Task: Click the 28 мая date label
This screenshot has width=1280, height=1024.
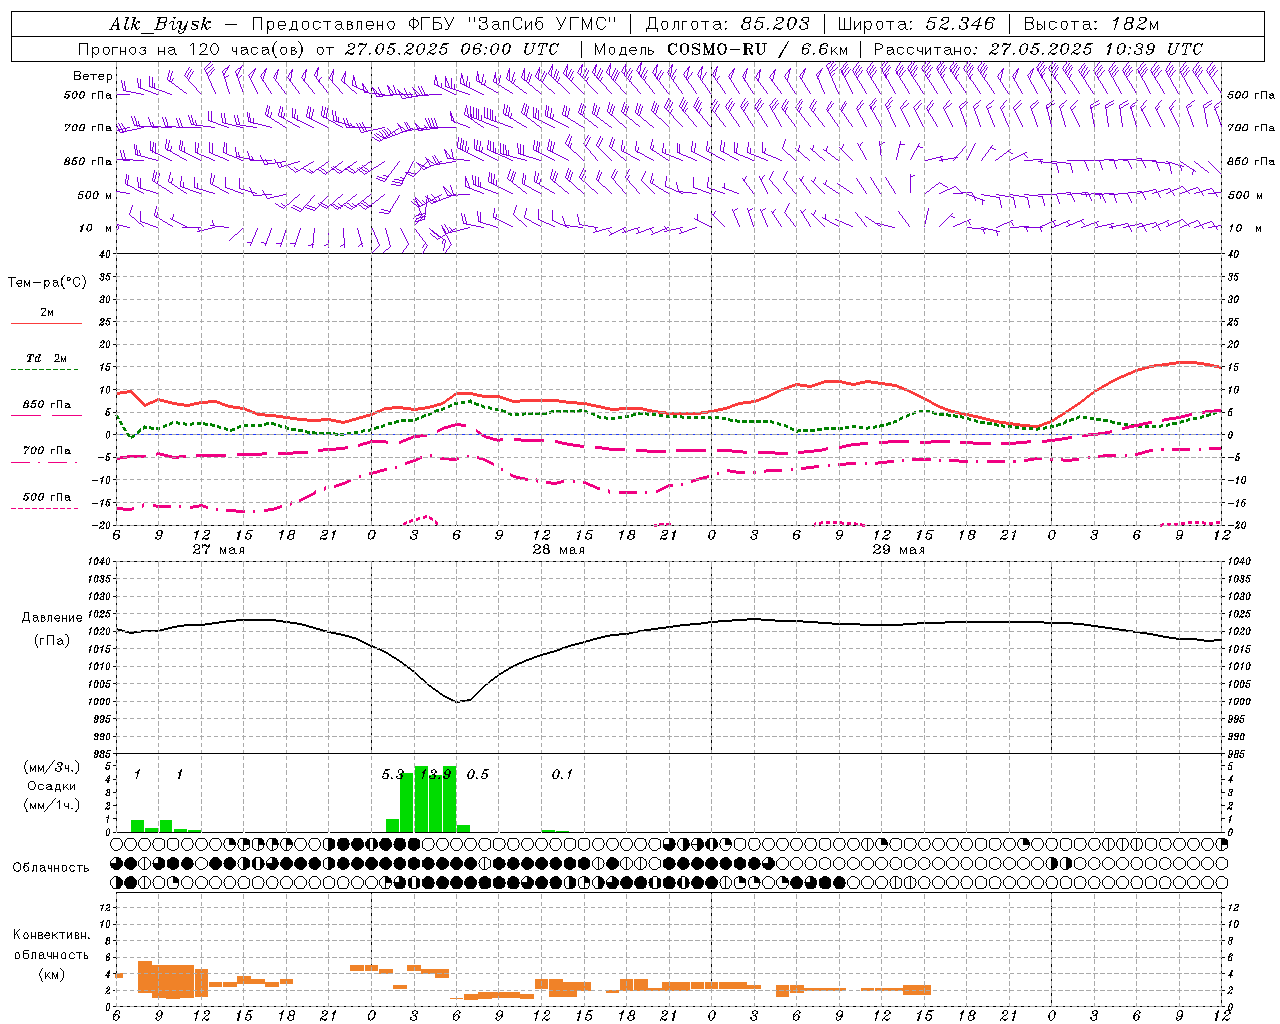Action: tap(559, 550)
